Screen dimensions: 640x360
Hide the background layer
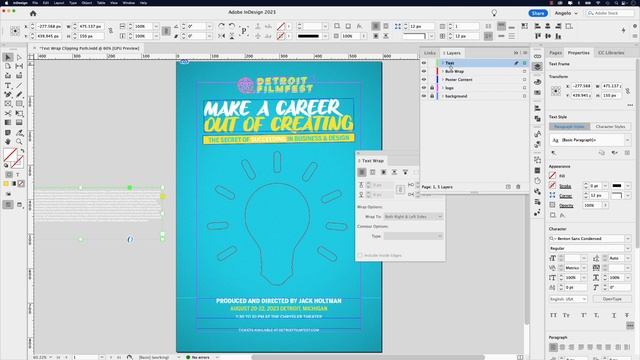pyautogui.click(x=424, y=96)
